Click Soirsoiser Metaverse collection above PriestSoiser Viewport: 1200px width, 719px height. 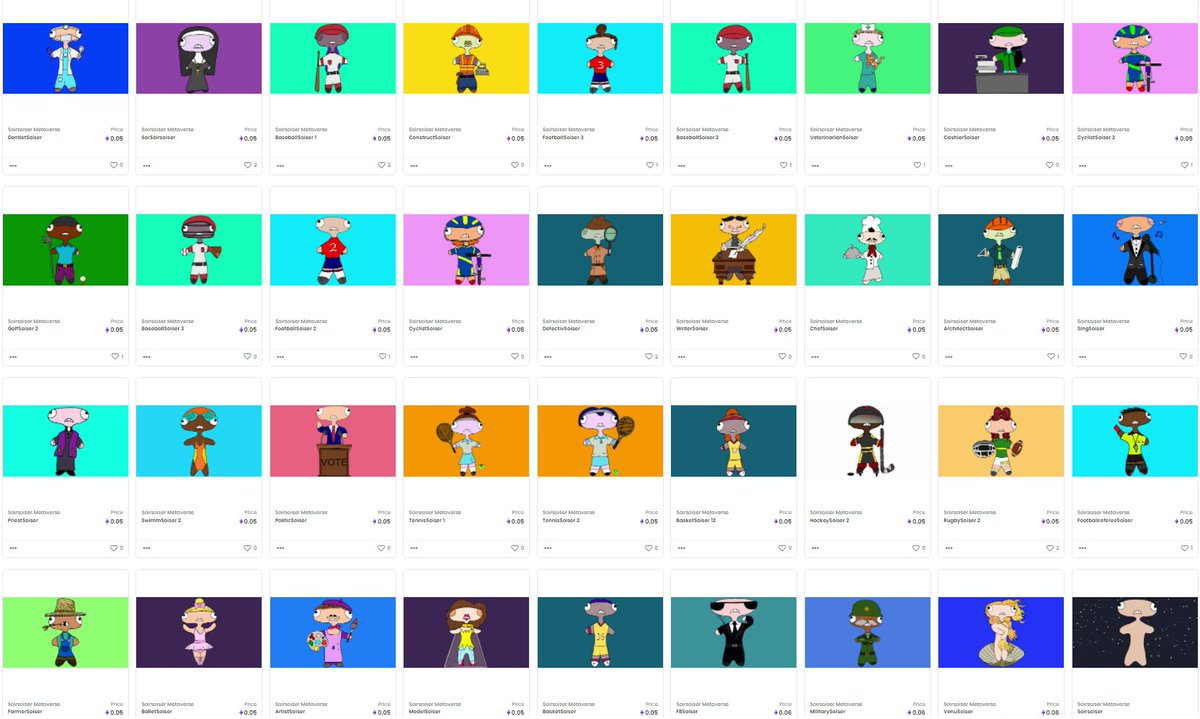coord(34,513)
